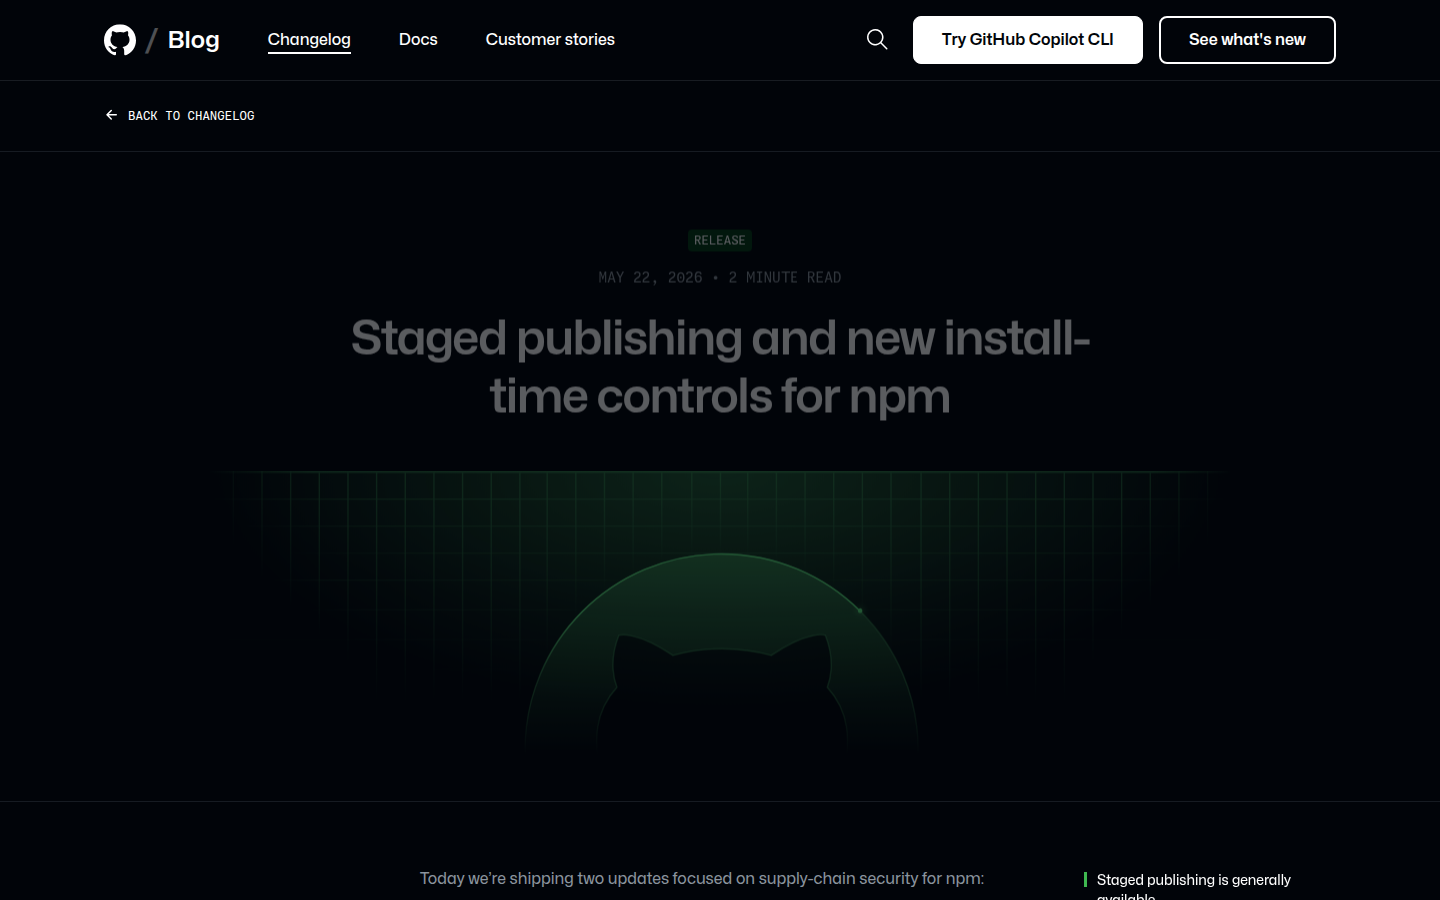Go to the Blog home link
Image resolution: width=1440 pixels, height=900 pixels.
point(193,40)
